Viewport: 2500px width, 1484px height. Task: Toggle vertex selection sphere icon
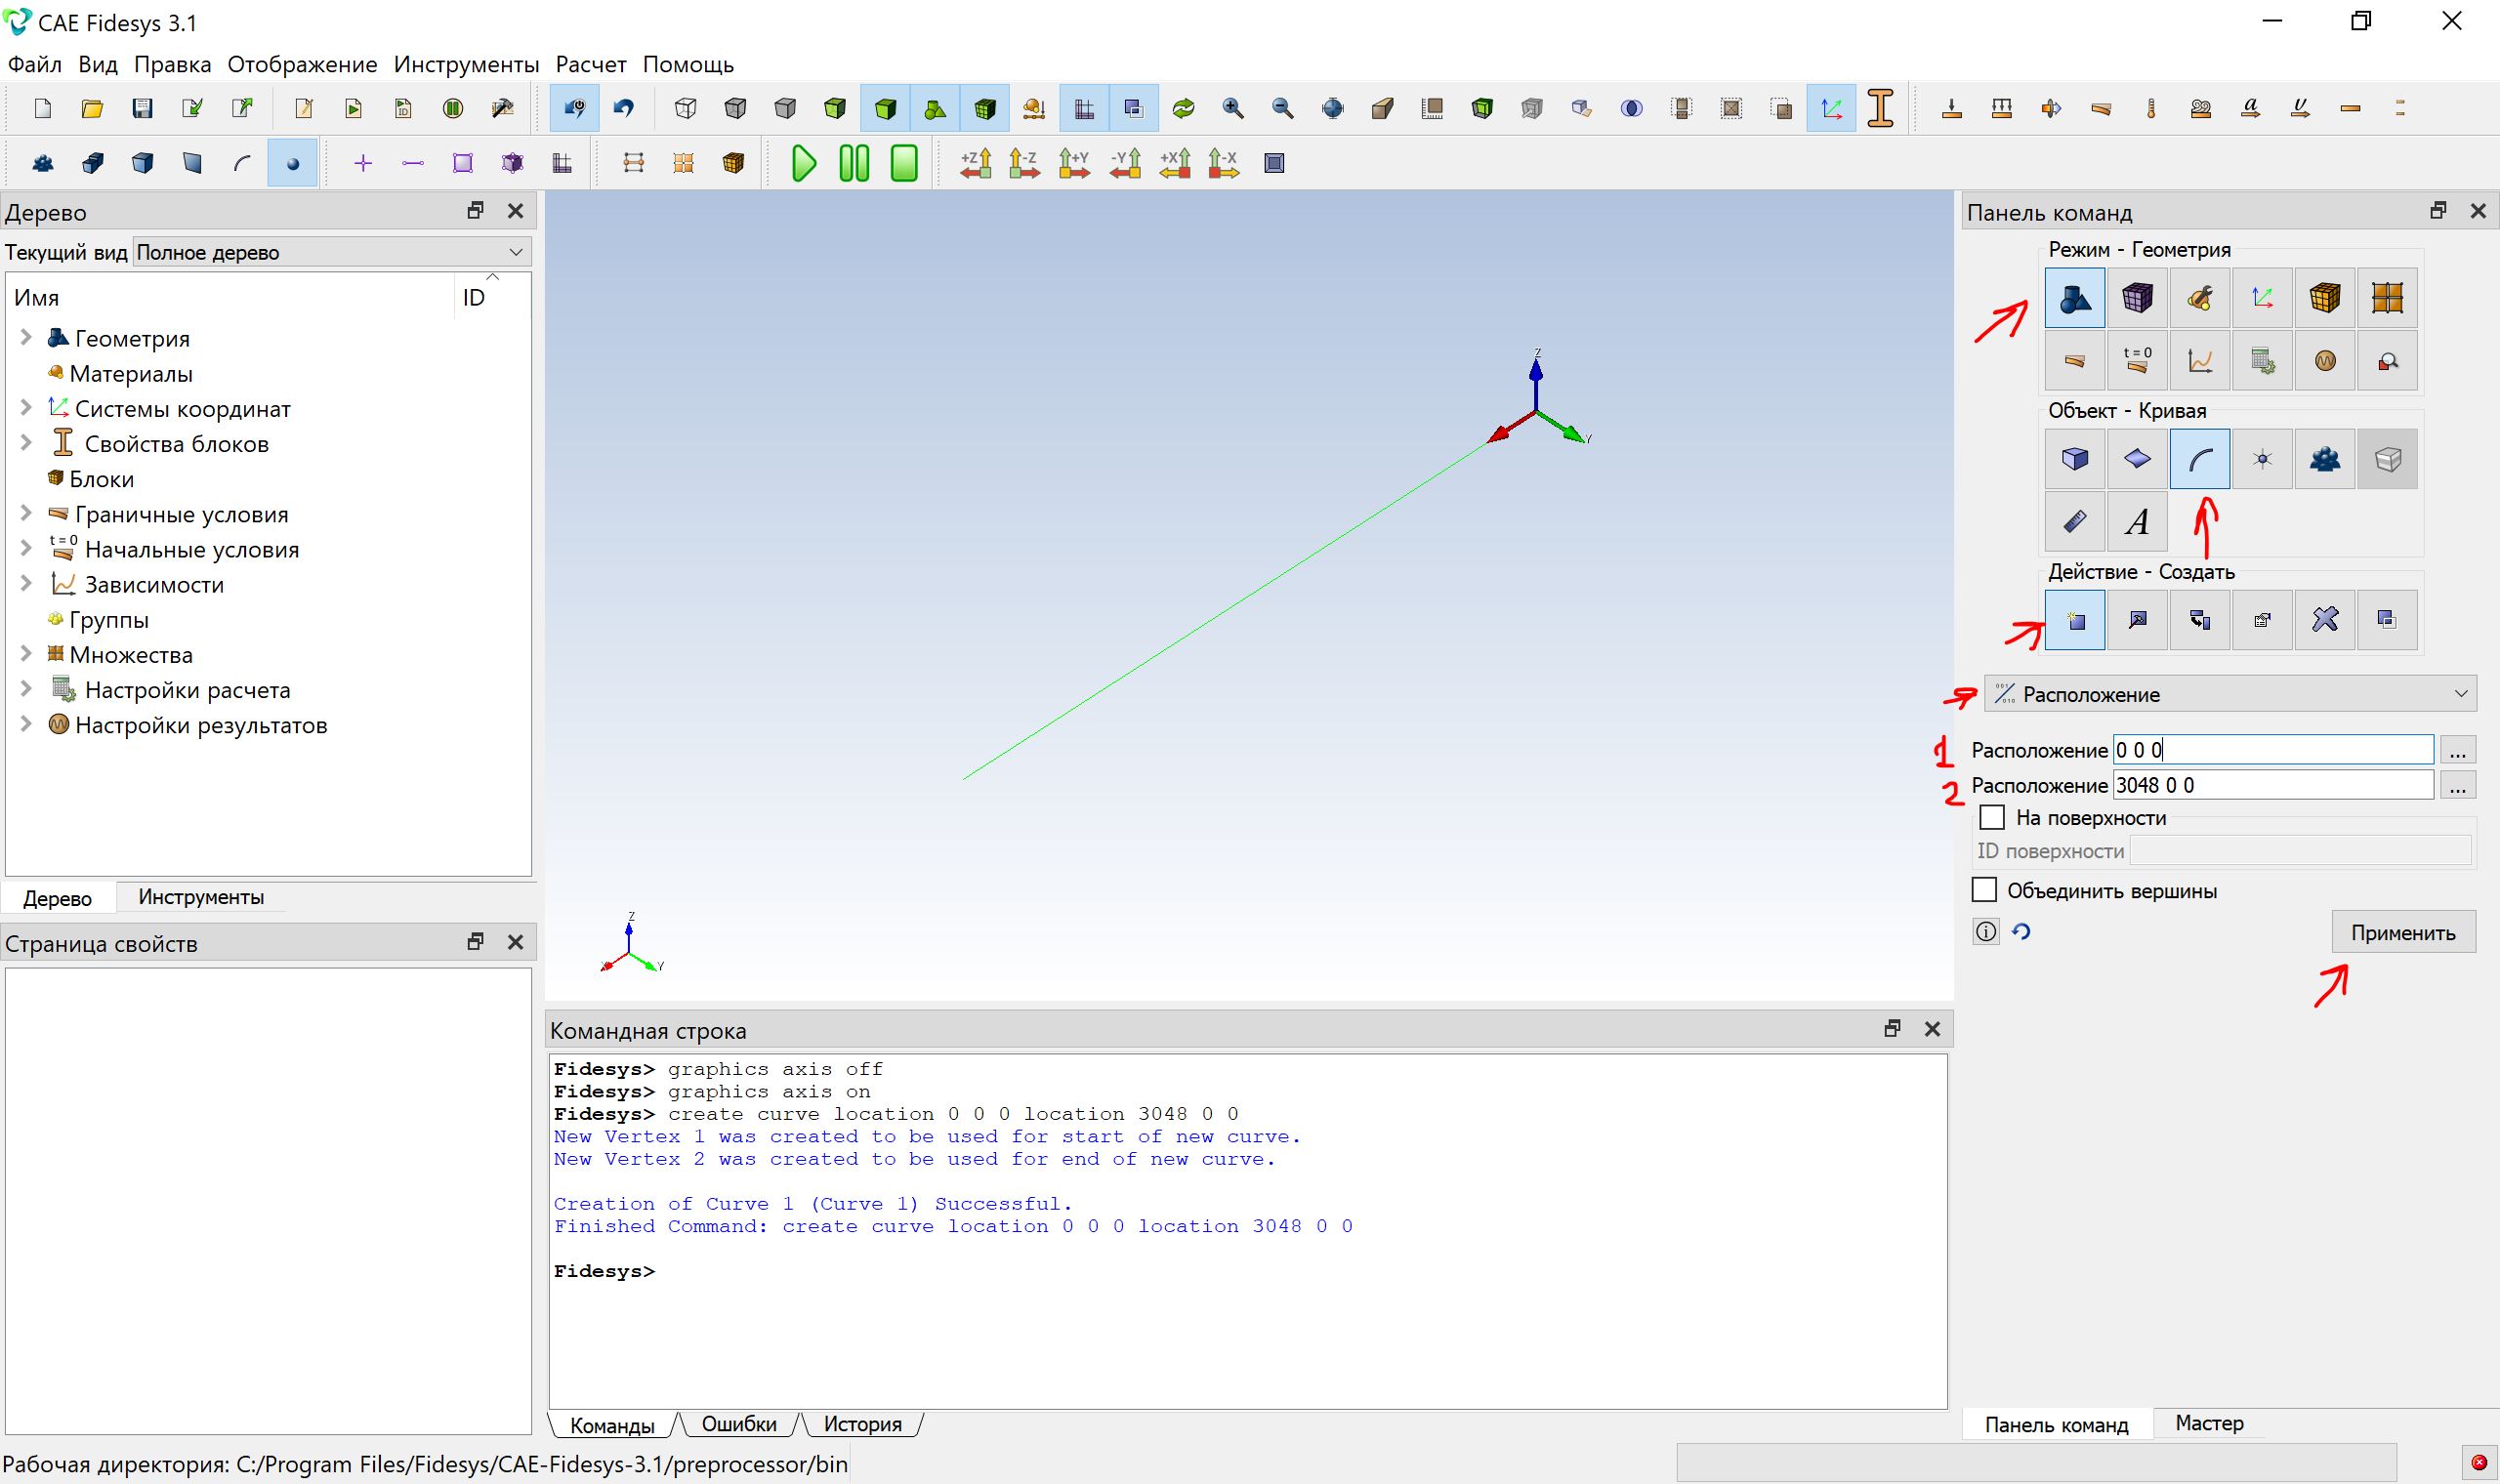[x=292, y=163]
